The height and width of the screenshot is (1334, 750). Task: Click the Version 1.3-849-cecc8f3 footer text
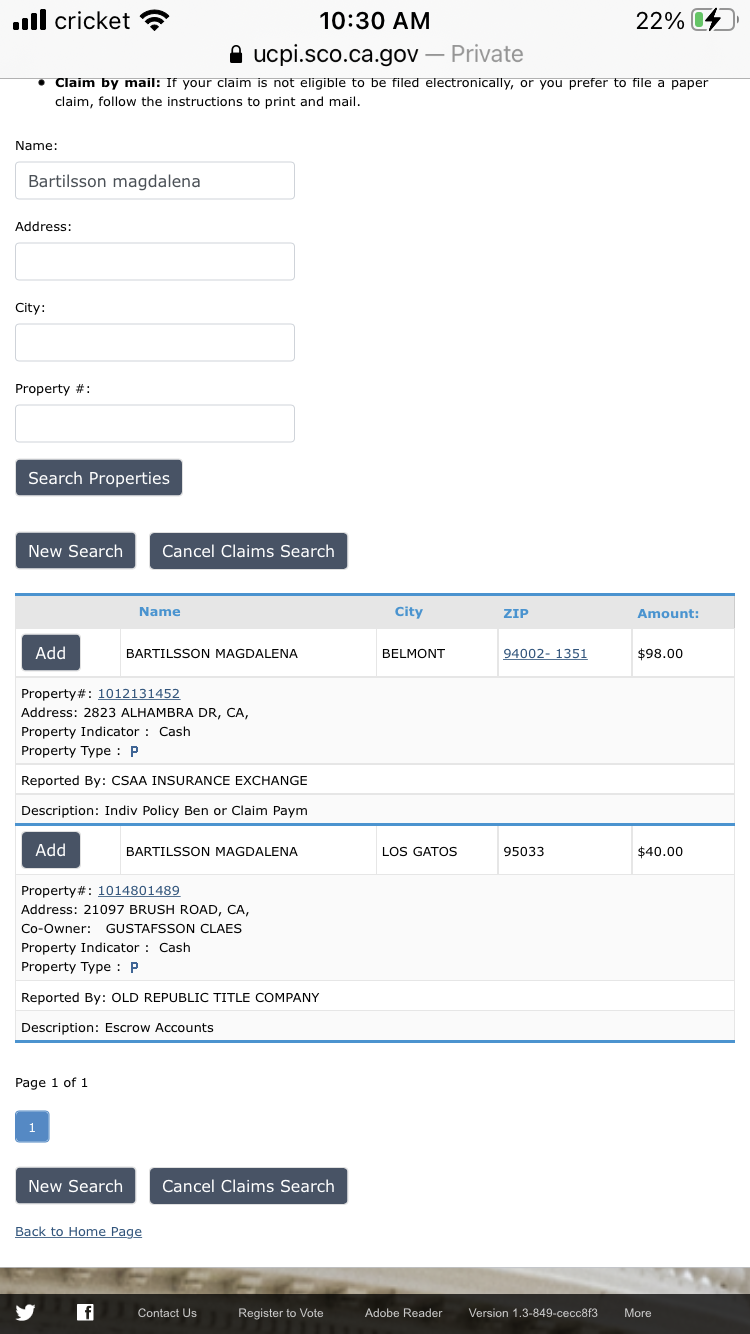[x=533, y=1313]
